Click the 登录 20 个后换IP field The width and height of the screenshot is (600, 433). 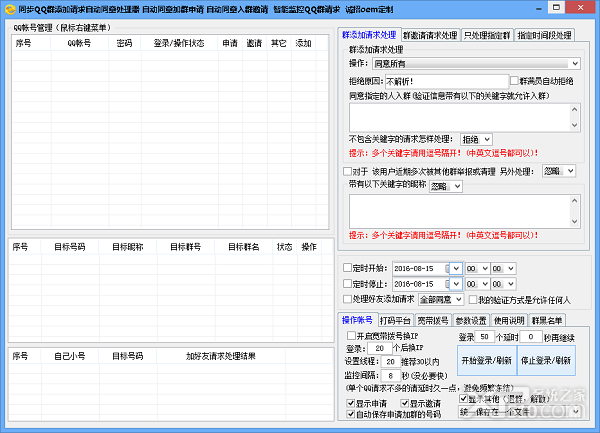point(380,348)
